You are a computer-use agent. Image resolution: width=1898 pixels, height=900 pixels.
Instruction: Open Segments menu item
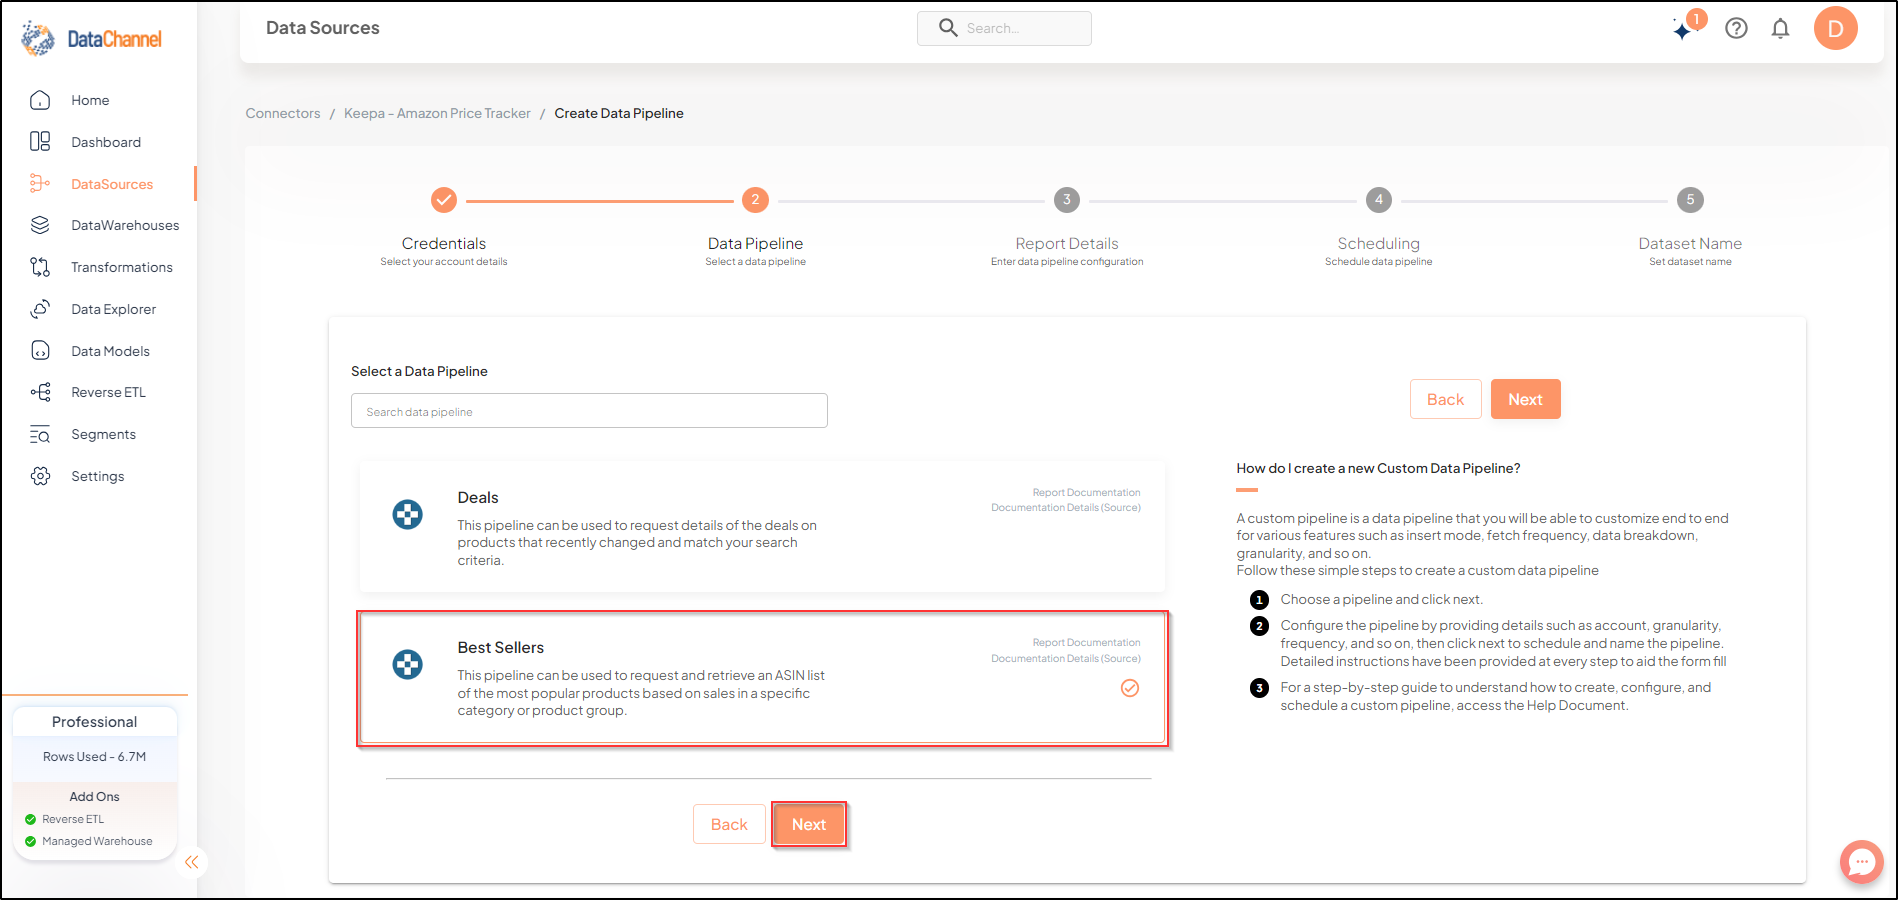tap(103, 434)
